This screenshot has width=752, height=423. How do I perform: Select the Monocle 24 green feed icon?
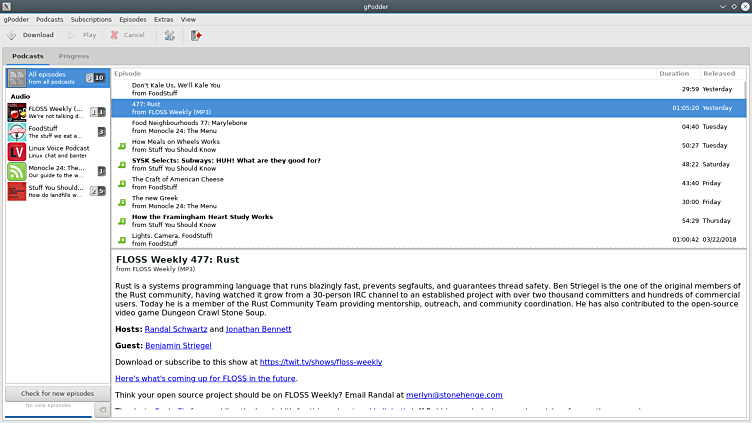[17, 170]
